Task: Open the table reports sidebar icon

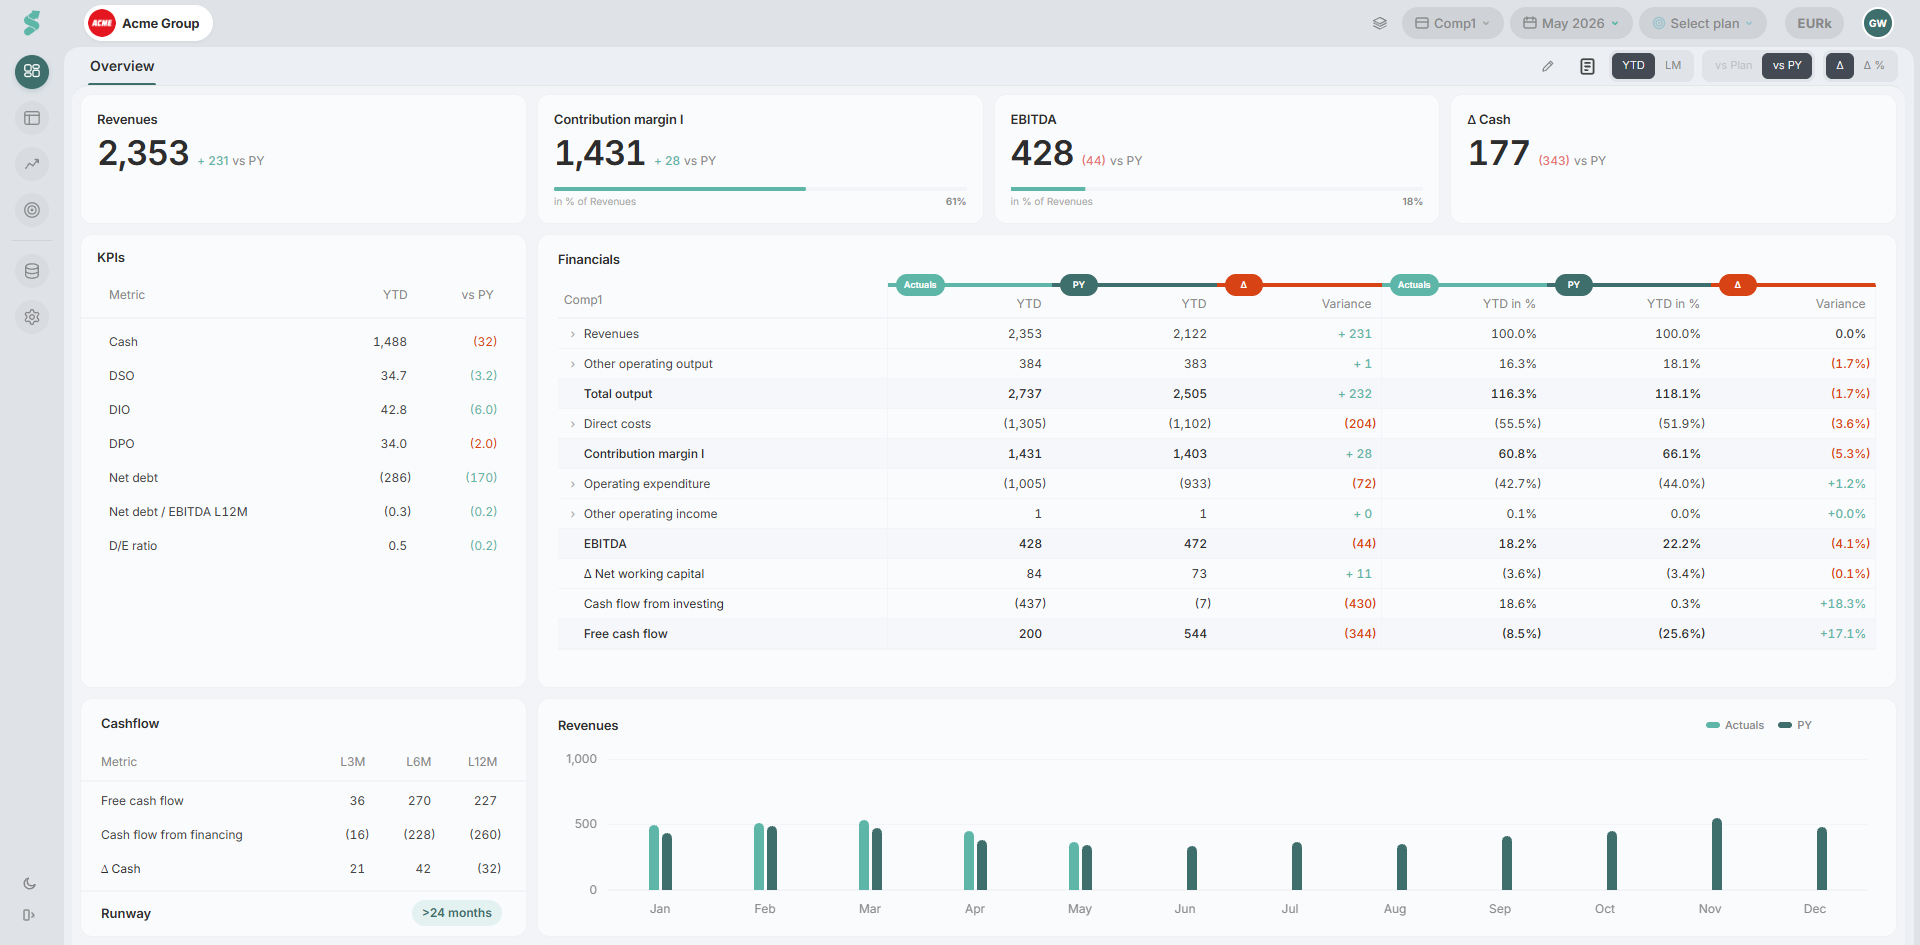Action: click(32, 118)
